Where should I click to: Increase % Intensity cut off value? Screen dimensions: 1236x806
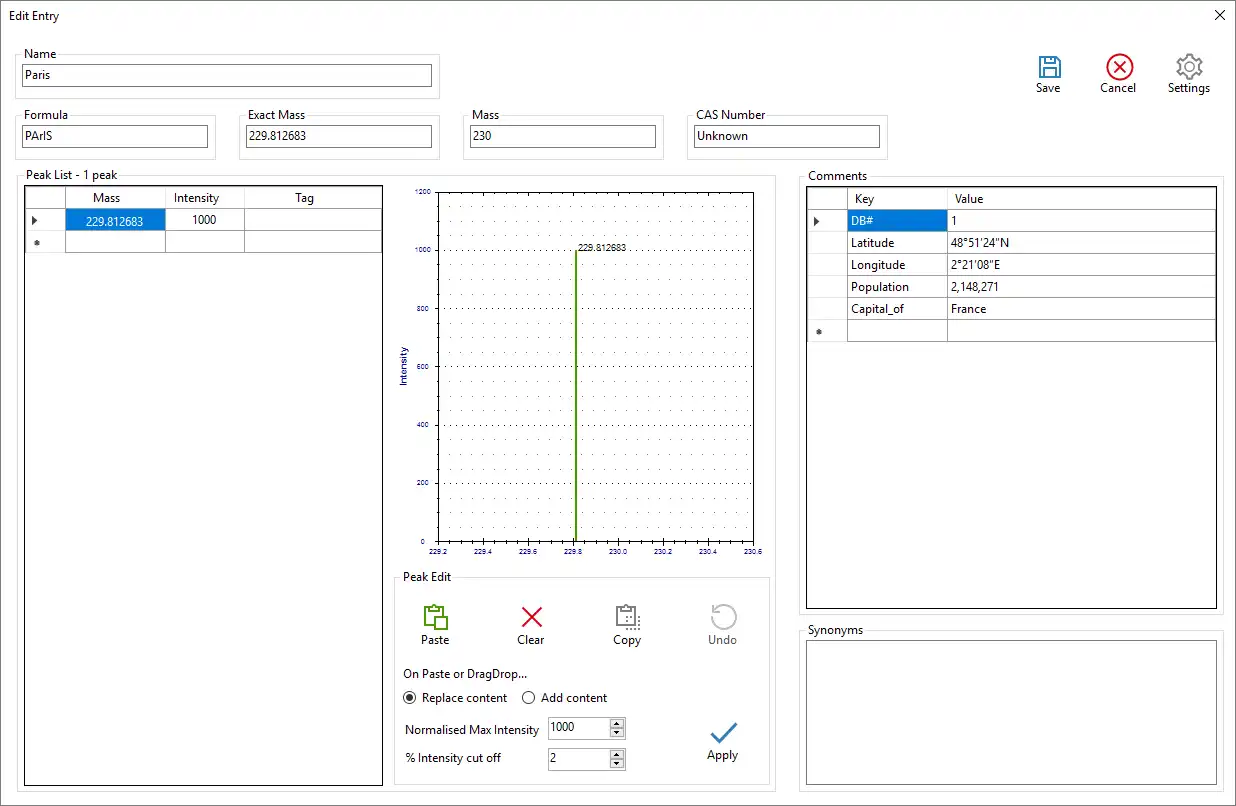pyautogui.click(x=617, y=754)
